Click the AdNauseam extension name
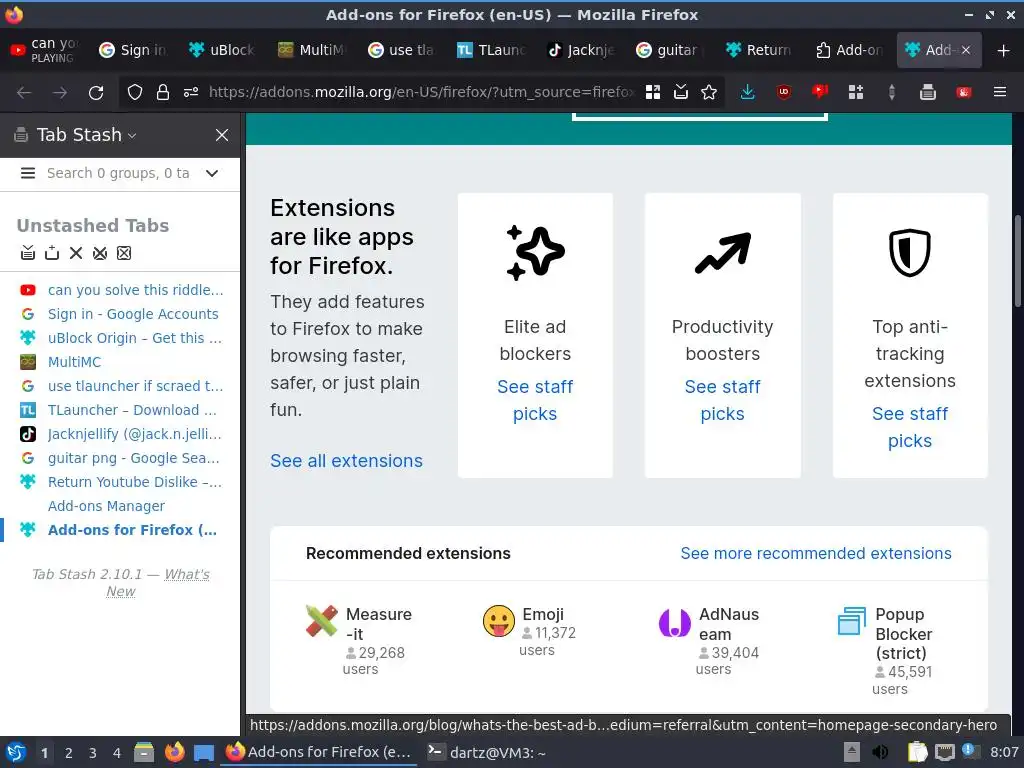Image resolution: width=1024 pixels, height=768 pixels. 729,624
